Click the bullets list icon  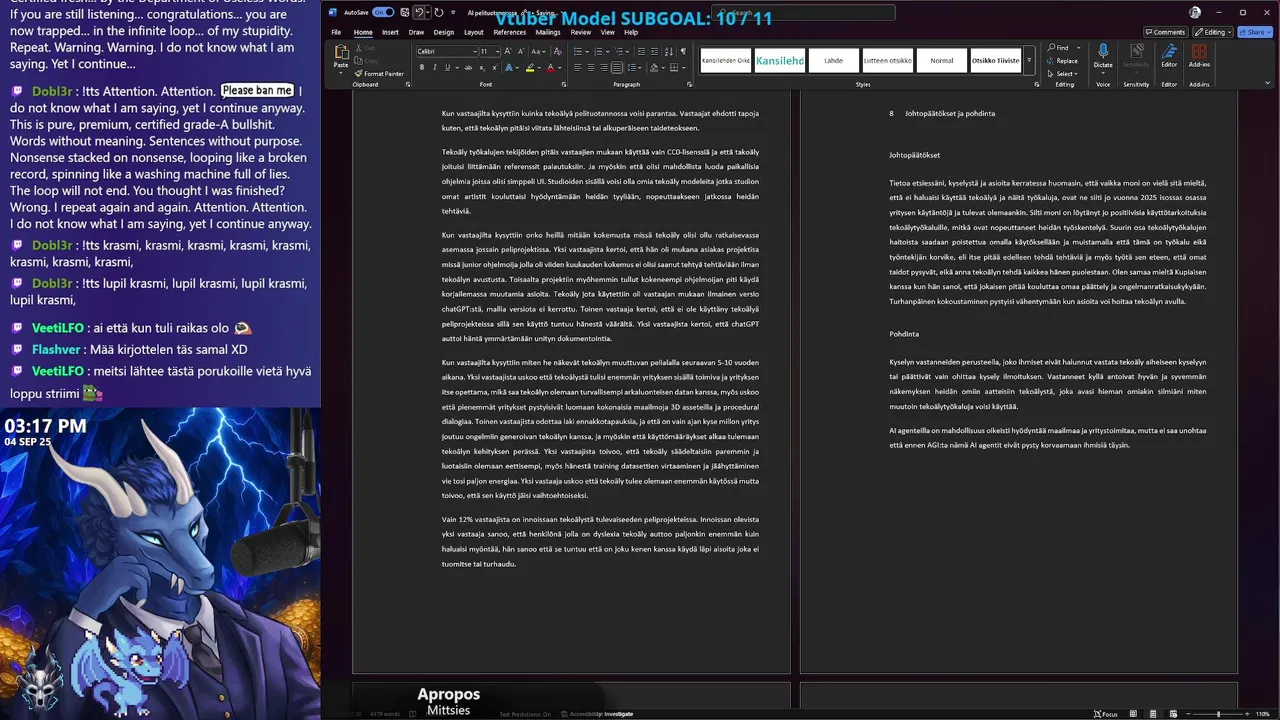578,51
